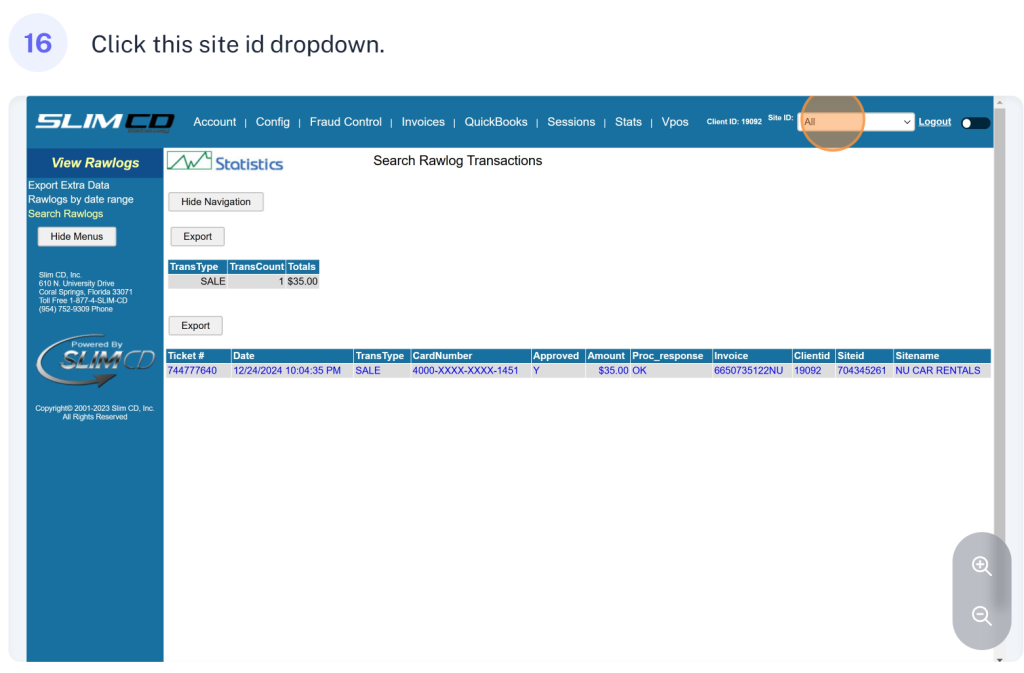Click the zoom out magnifier icon
This screenshot has width=1024, height=673.
[x=981, y=616]
